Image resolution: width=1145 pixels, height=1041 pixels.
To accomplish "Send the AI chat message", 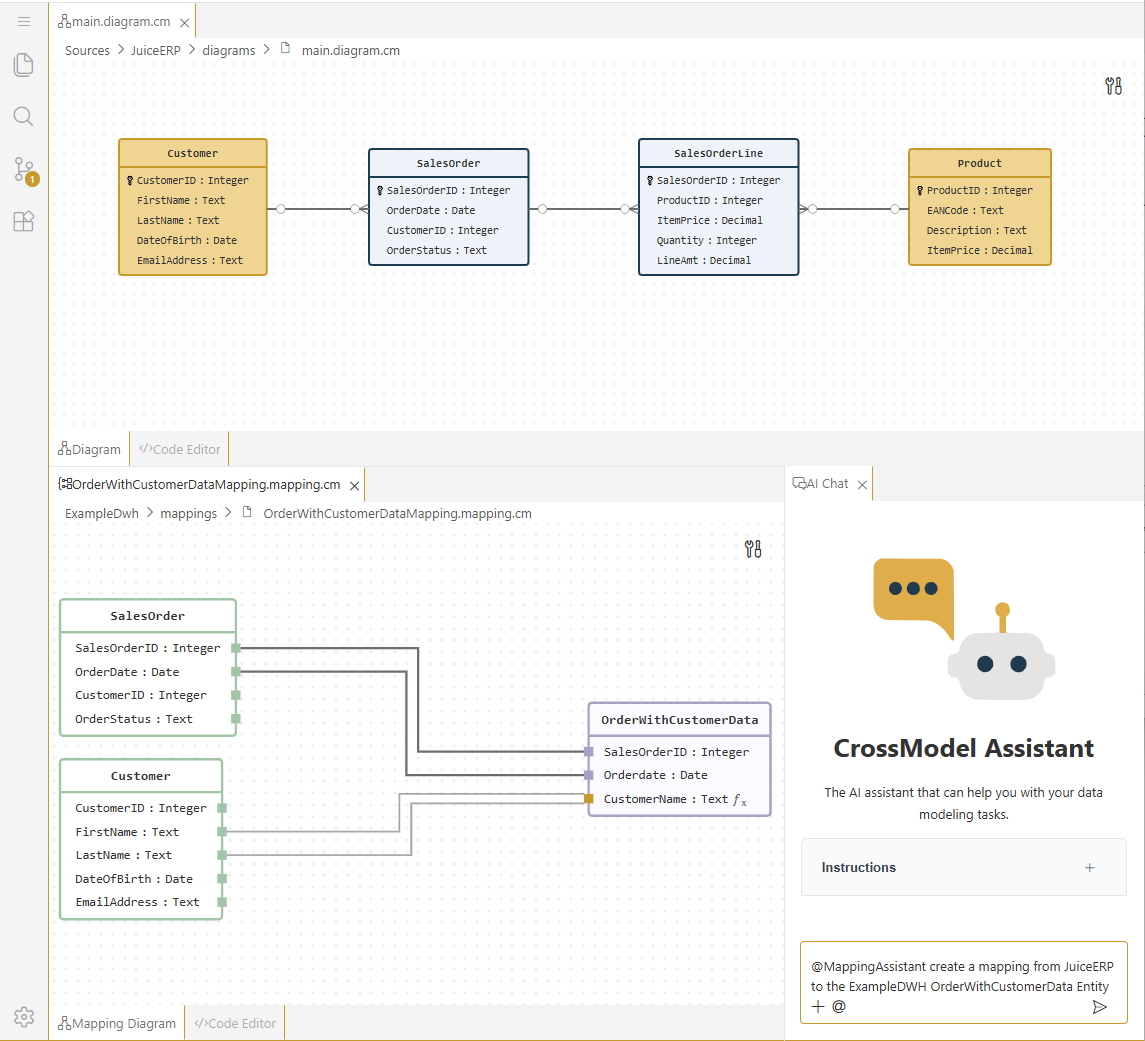I will coord(1100,1007).
